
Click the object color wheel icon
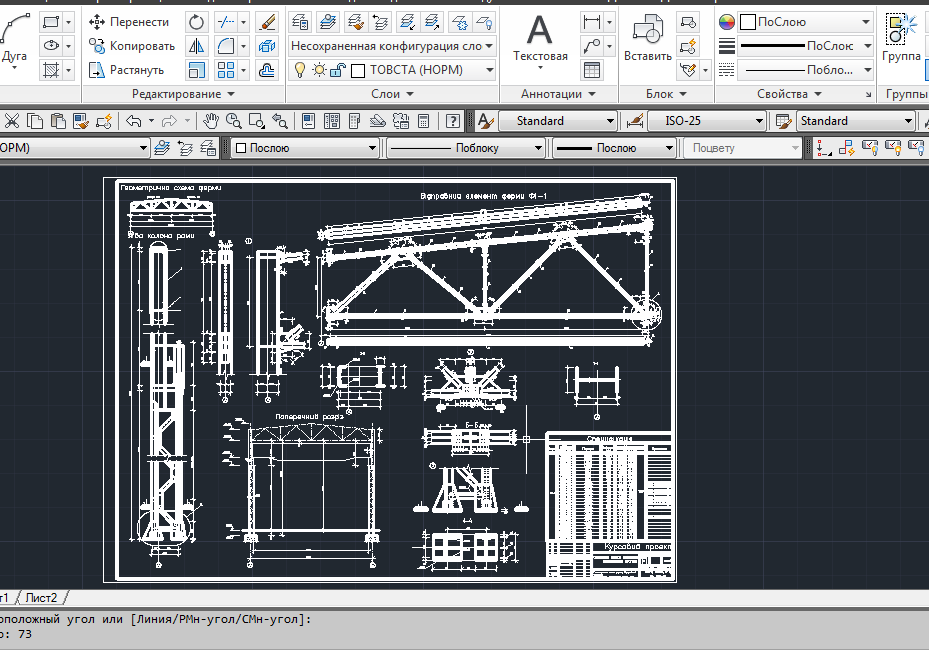(x=727, y=23)
